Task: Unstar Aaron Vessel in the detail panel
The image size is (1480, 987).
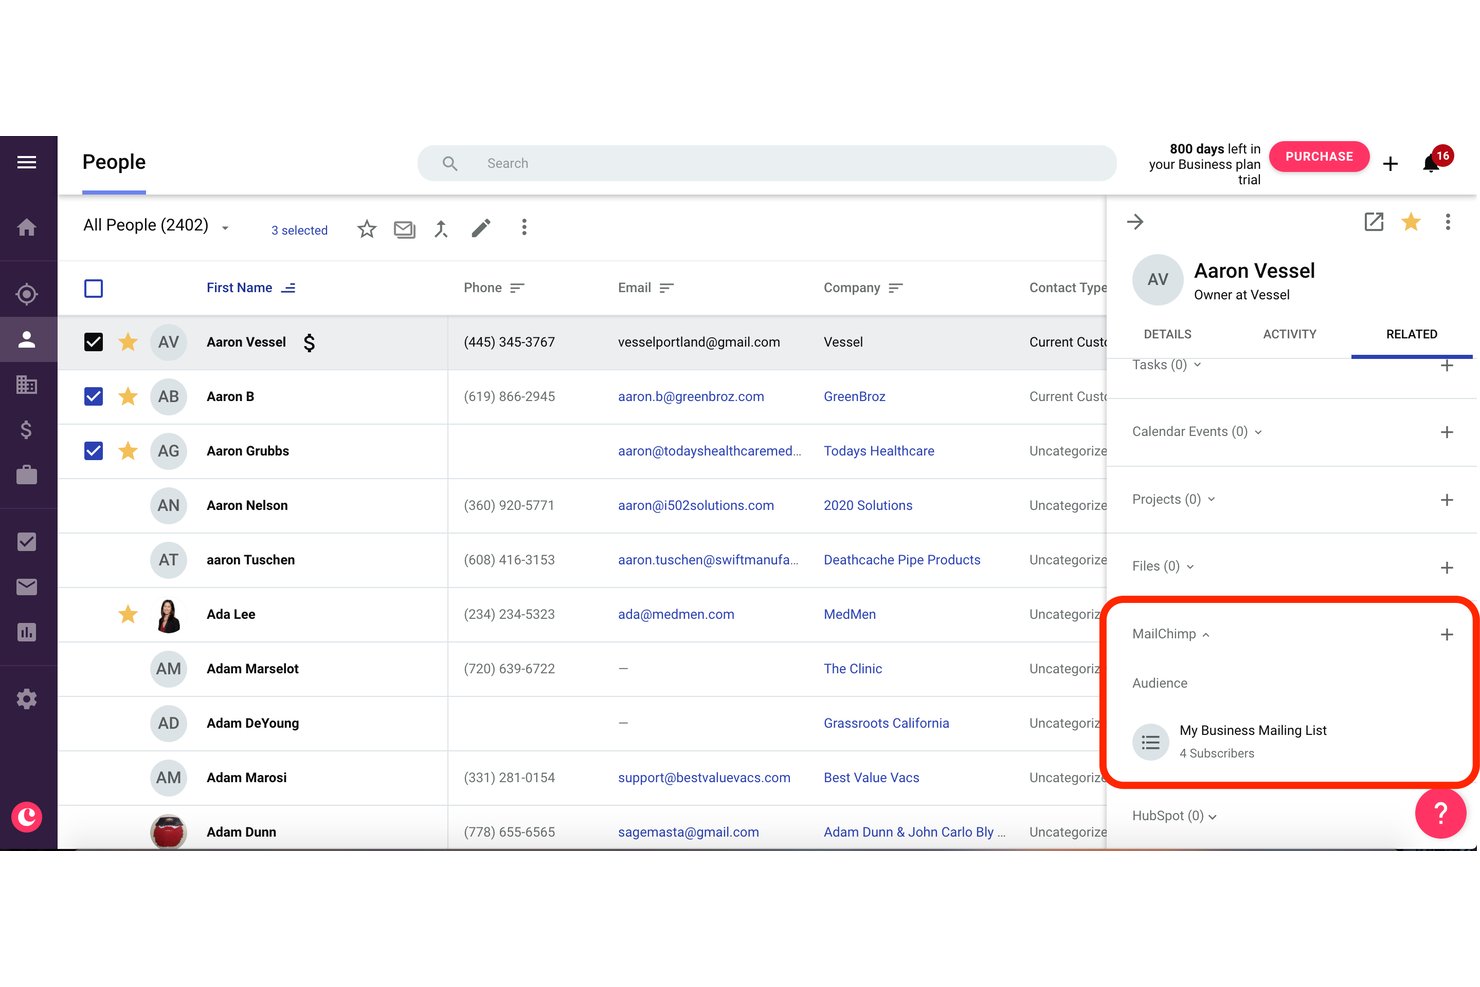Action: tap(1411, 222)
